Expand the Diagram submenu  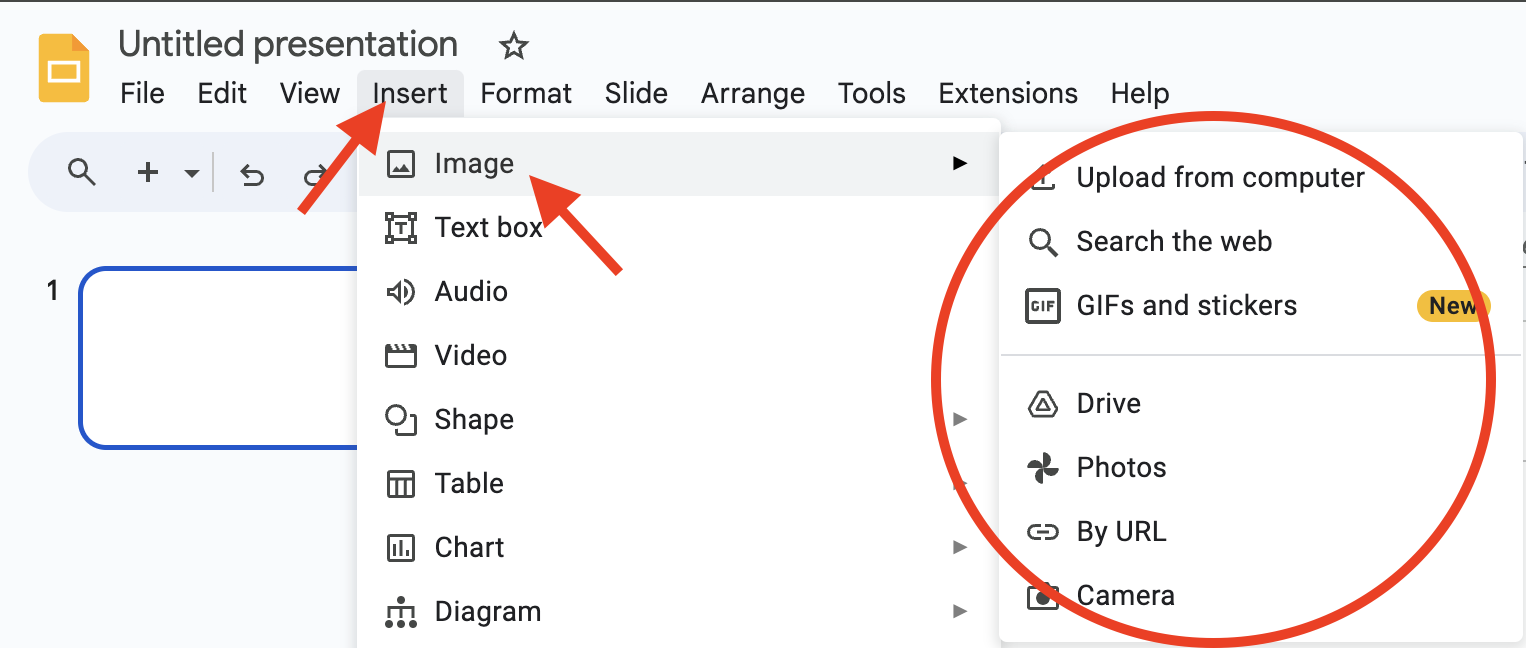487,612
